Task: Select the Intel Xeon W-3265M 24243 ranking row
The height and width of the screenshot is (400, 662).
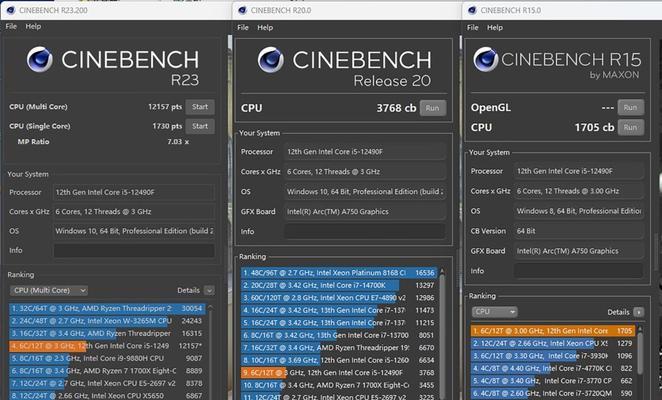Action: pos(107,321)
